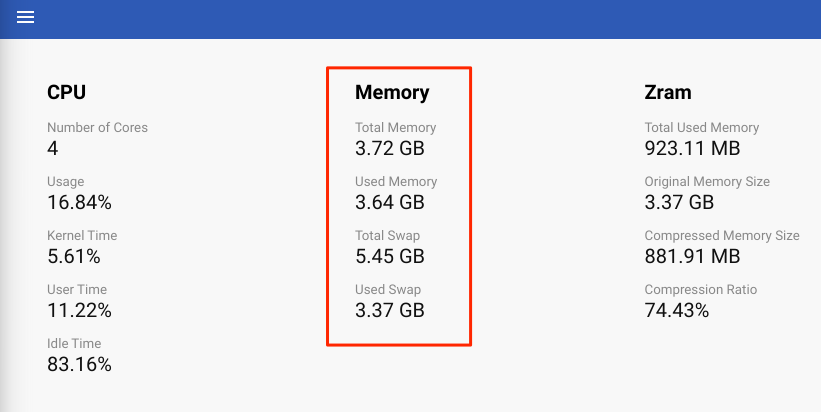Click the CPU Usage 16.84% value

pyautogui.click(x=79, y=203)
